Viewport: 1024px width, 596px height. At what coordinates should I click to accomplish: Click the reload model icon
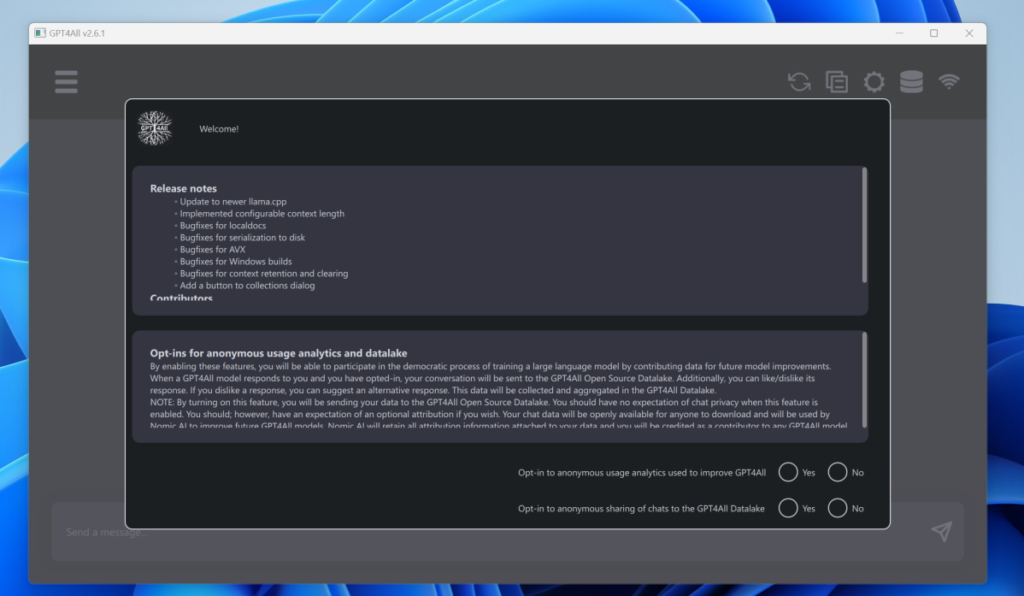[x=799, y=82]
